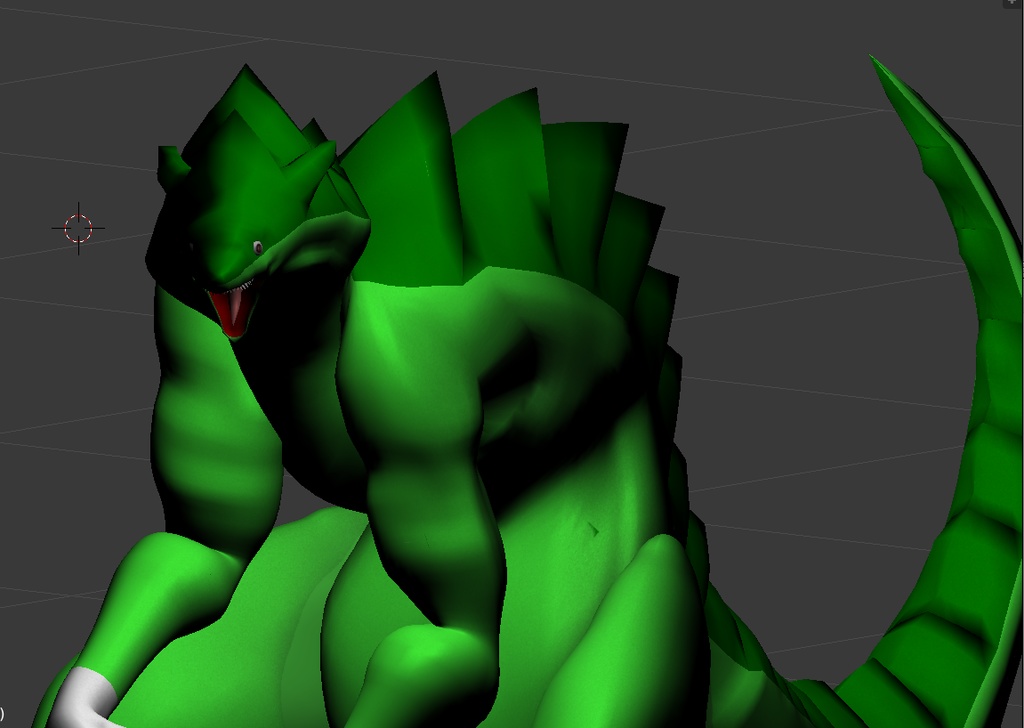Screen dimensions: 1024x728
Task: Select the dinosaur model's gray eye
Action: 258,247
